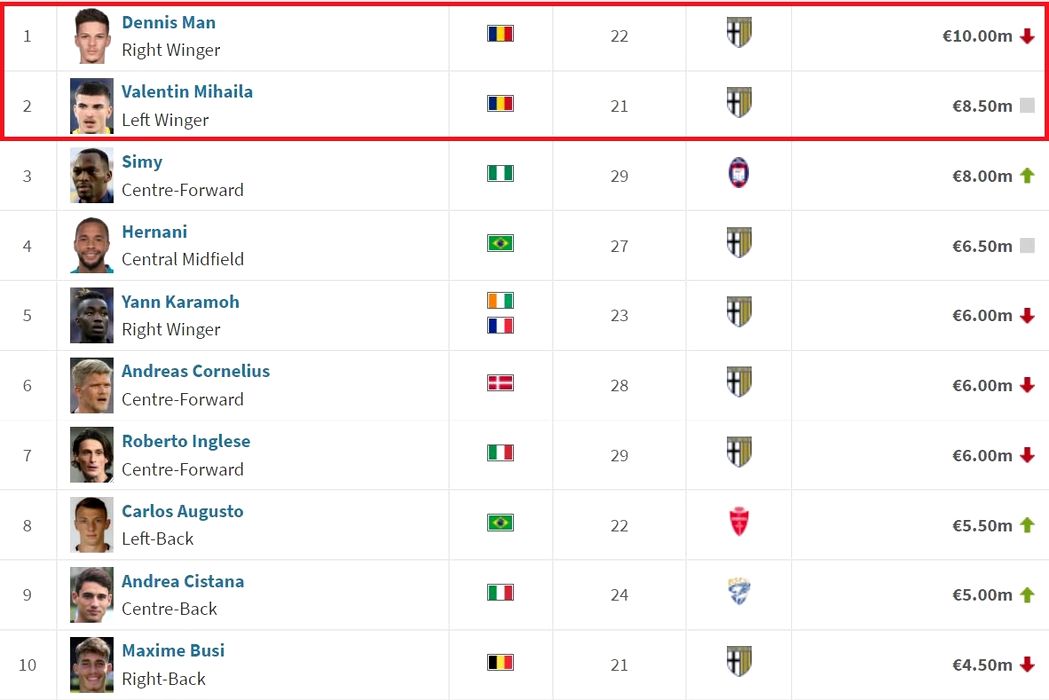Select the French flag in Yann Karamoh's row
Image resolution: width=1049 pixels, height=700 pixels.
[x=500, y=325]
